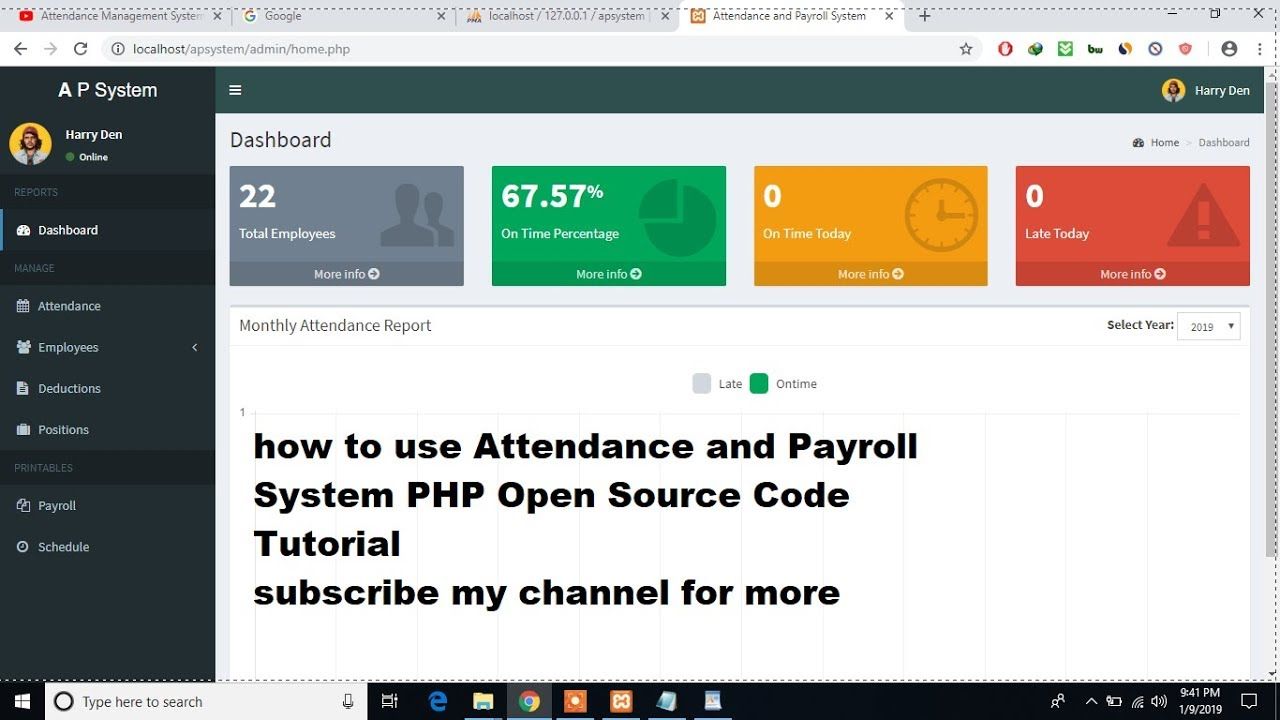
Task: Click the Deductions document icon in sidebar
Action: 23,388
